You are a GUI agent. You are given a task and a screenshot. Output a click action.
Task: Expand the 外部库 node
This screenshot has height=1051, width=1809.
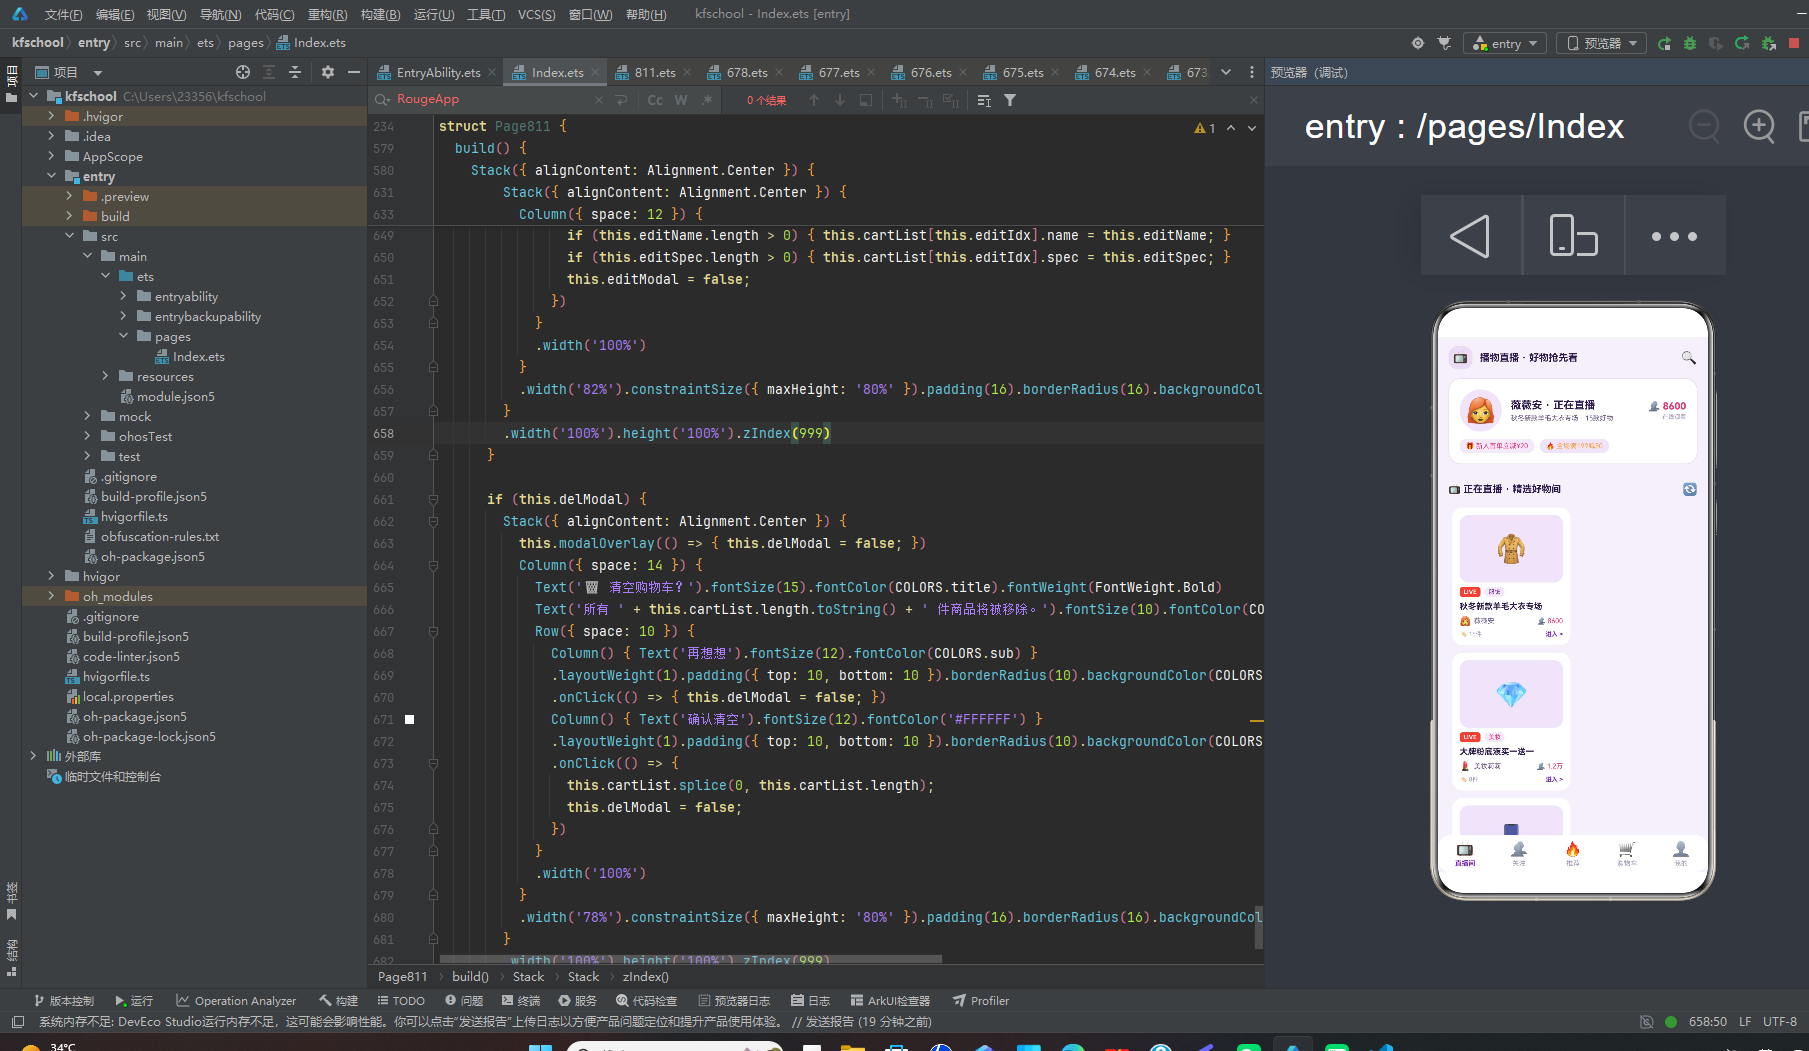[x=34, y=756]
